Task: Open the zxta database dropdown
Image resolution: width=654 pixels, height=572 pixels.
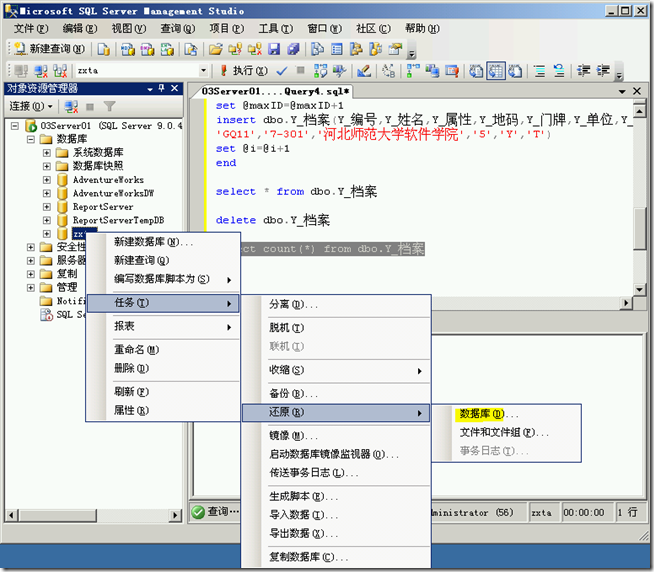Action: 203,71
